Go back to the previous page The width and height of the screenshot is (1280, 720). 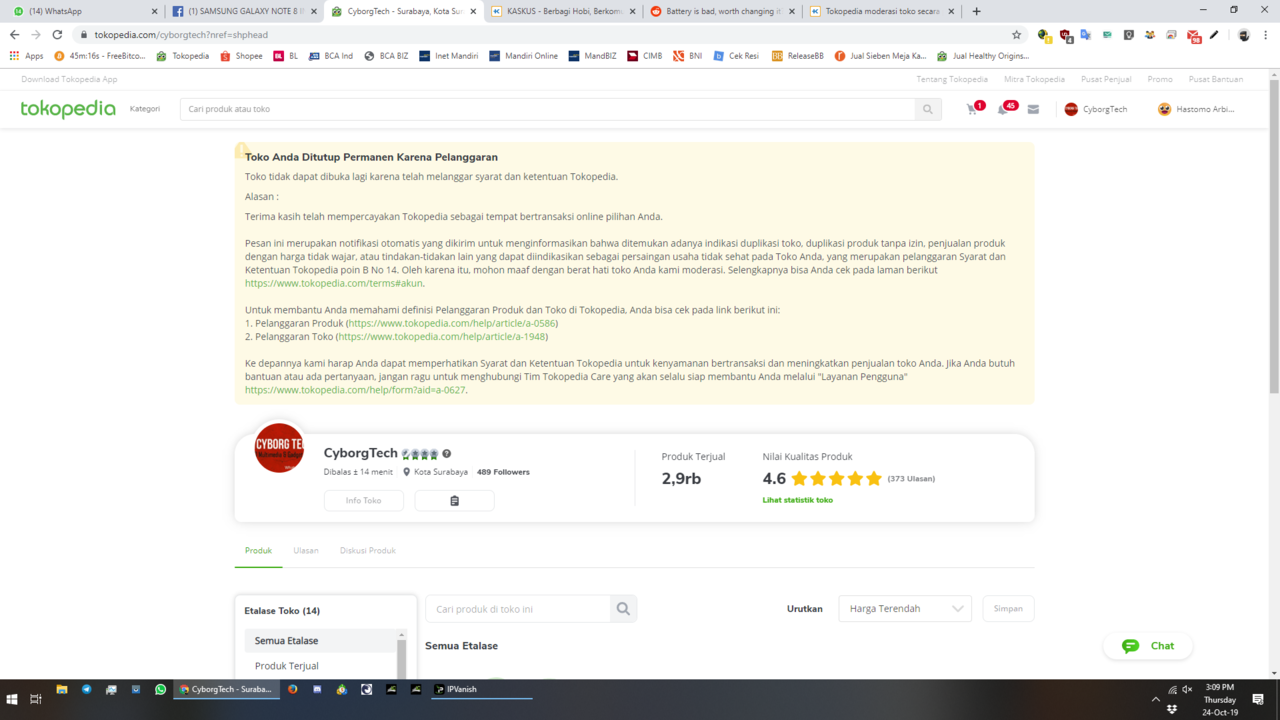tap(14, 35)
